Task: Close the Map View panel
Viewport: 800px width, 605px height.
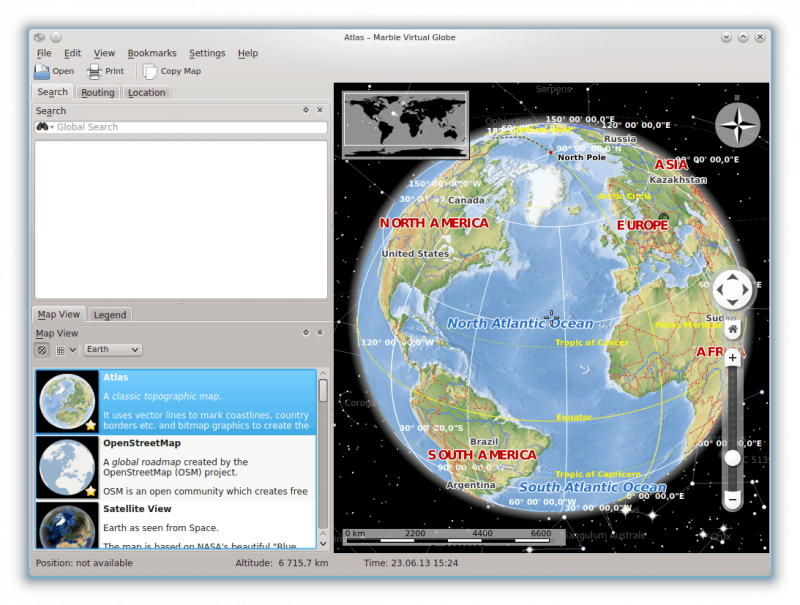Action: (x=320, y=333)
